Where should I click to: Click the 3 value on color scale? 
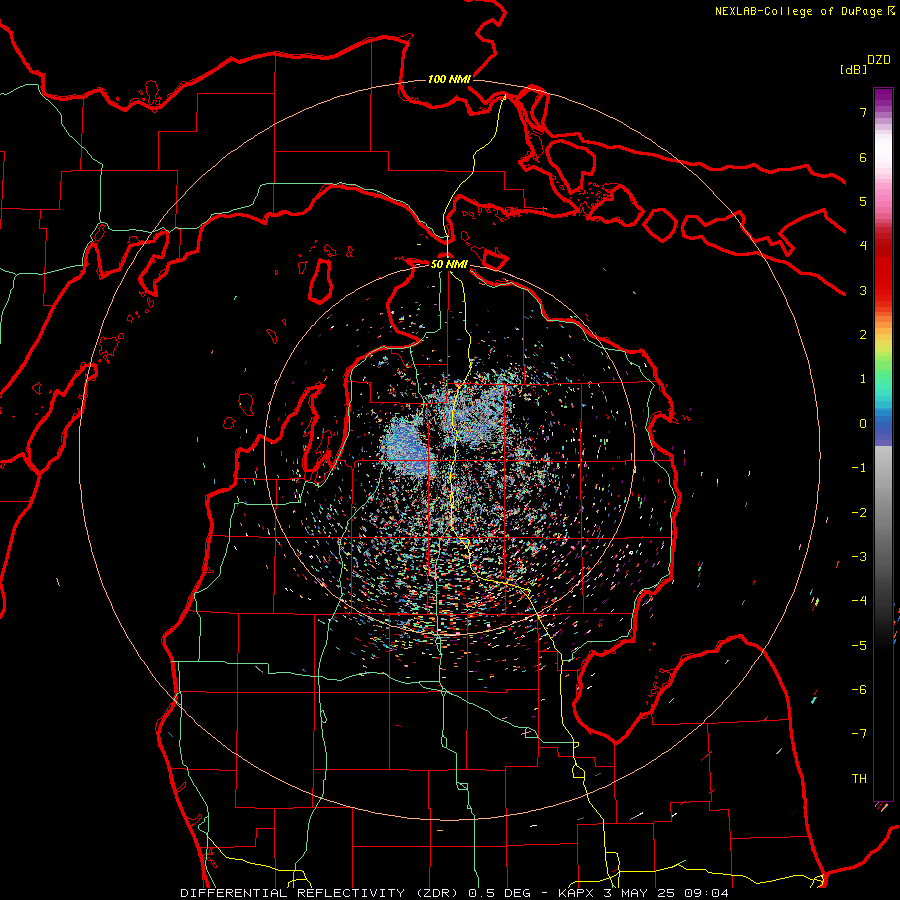click(863, 290)
